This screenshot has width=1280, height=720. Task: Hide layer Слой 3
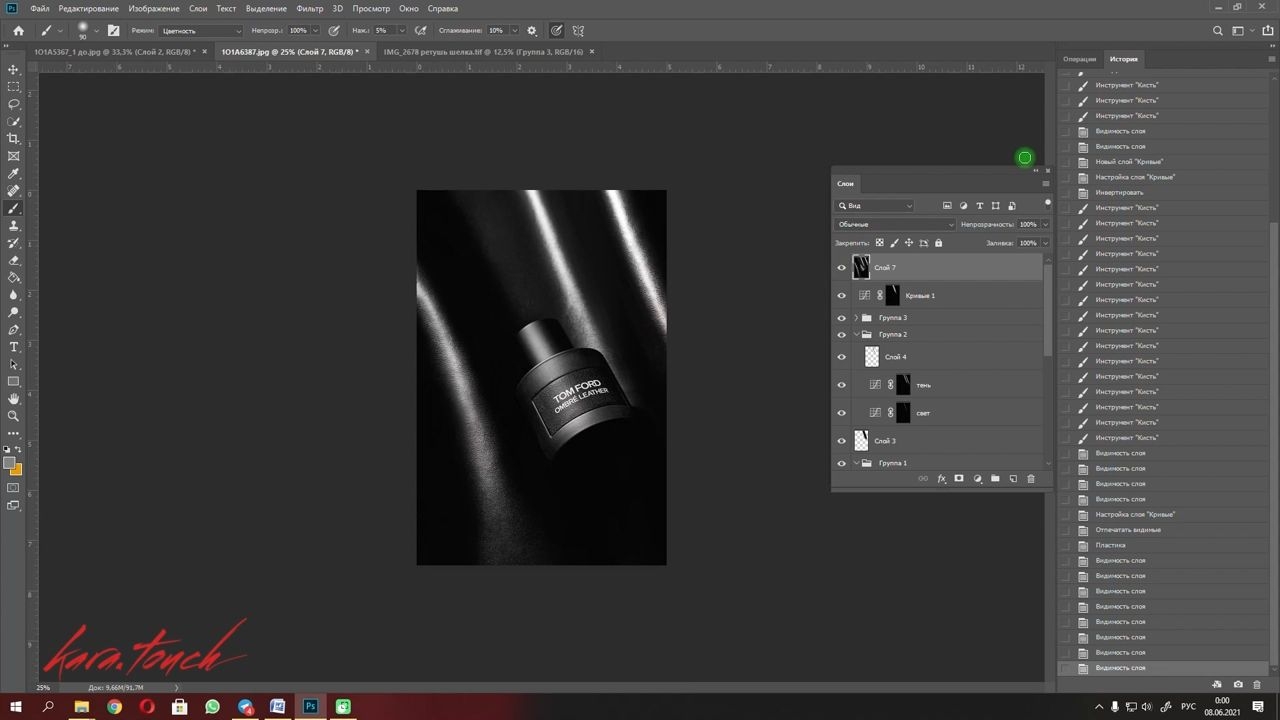pos(841,441)
